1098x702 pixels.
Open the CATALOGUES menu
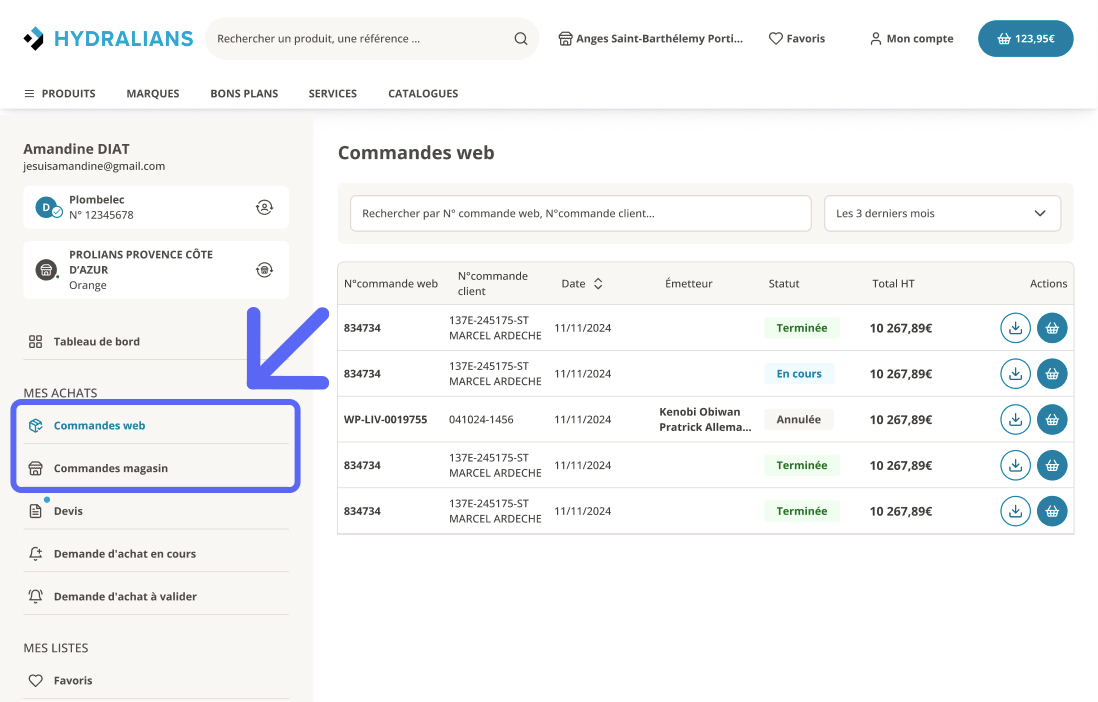[x=423, y=93]
